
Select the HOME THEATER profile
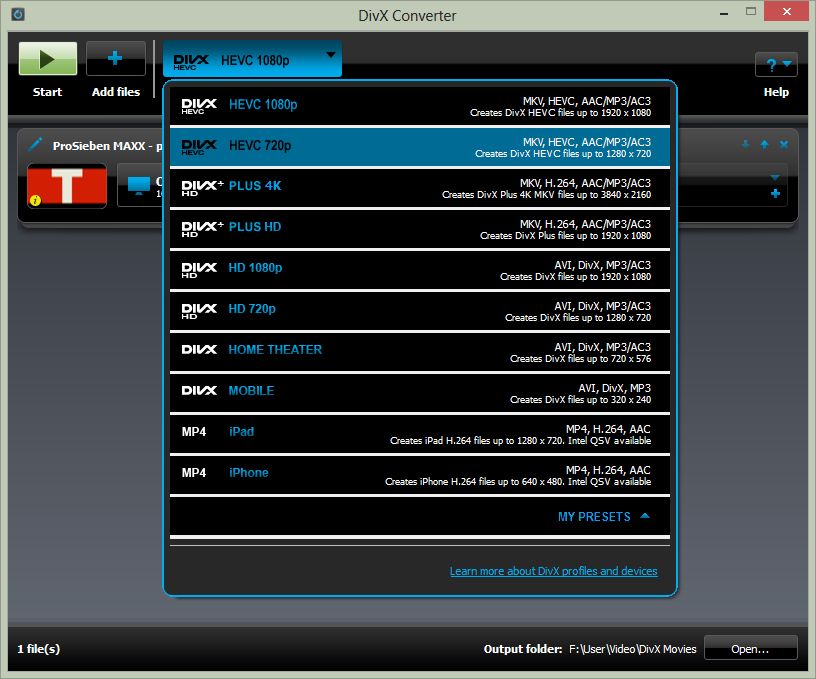(419, 352)
